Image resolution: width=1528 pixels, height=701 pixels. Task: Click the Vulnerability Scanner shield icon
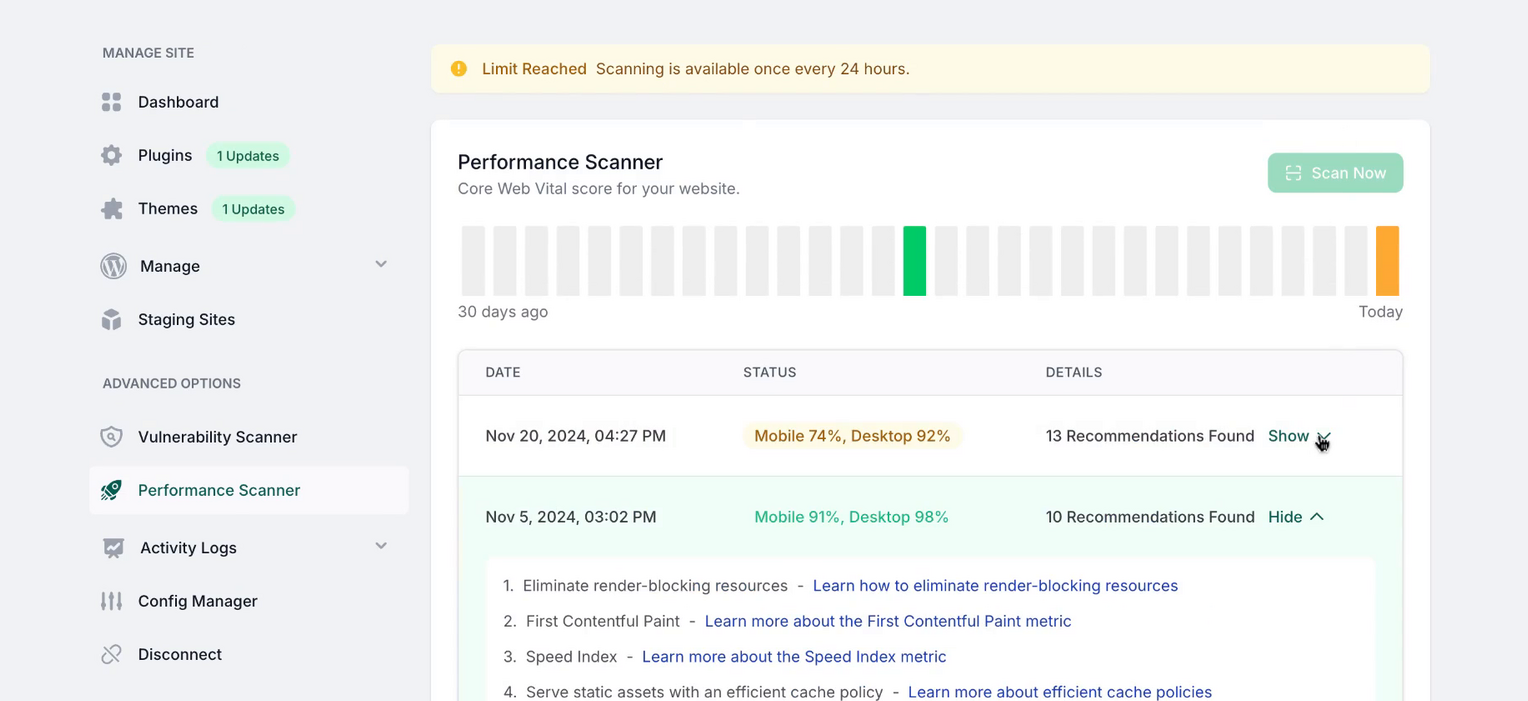(x=111, y=437)
